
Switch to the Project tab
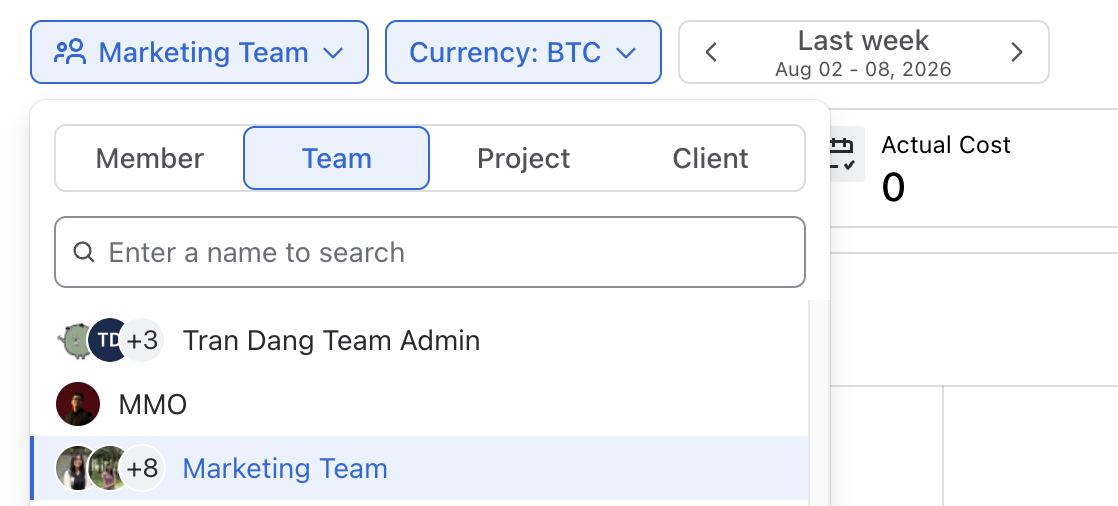point(523,158)
